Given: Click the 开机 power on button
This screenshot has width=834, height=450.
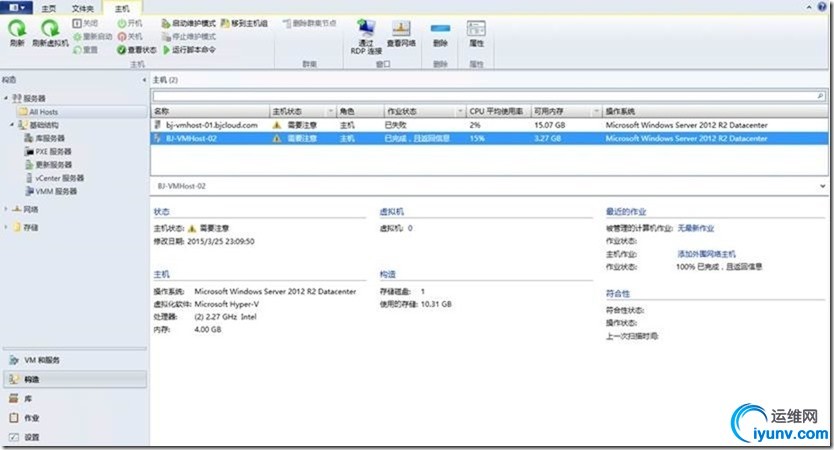Looking at the screenshot, I should pos(130,23).
